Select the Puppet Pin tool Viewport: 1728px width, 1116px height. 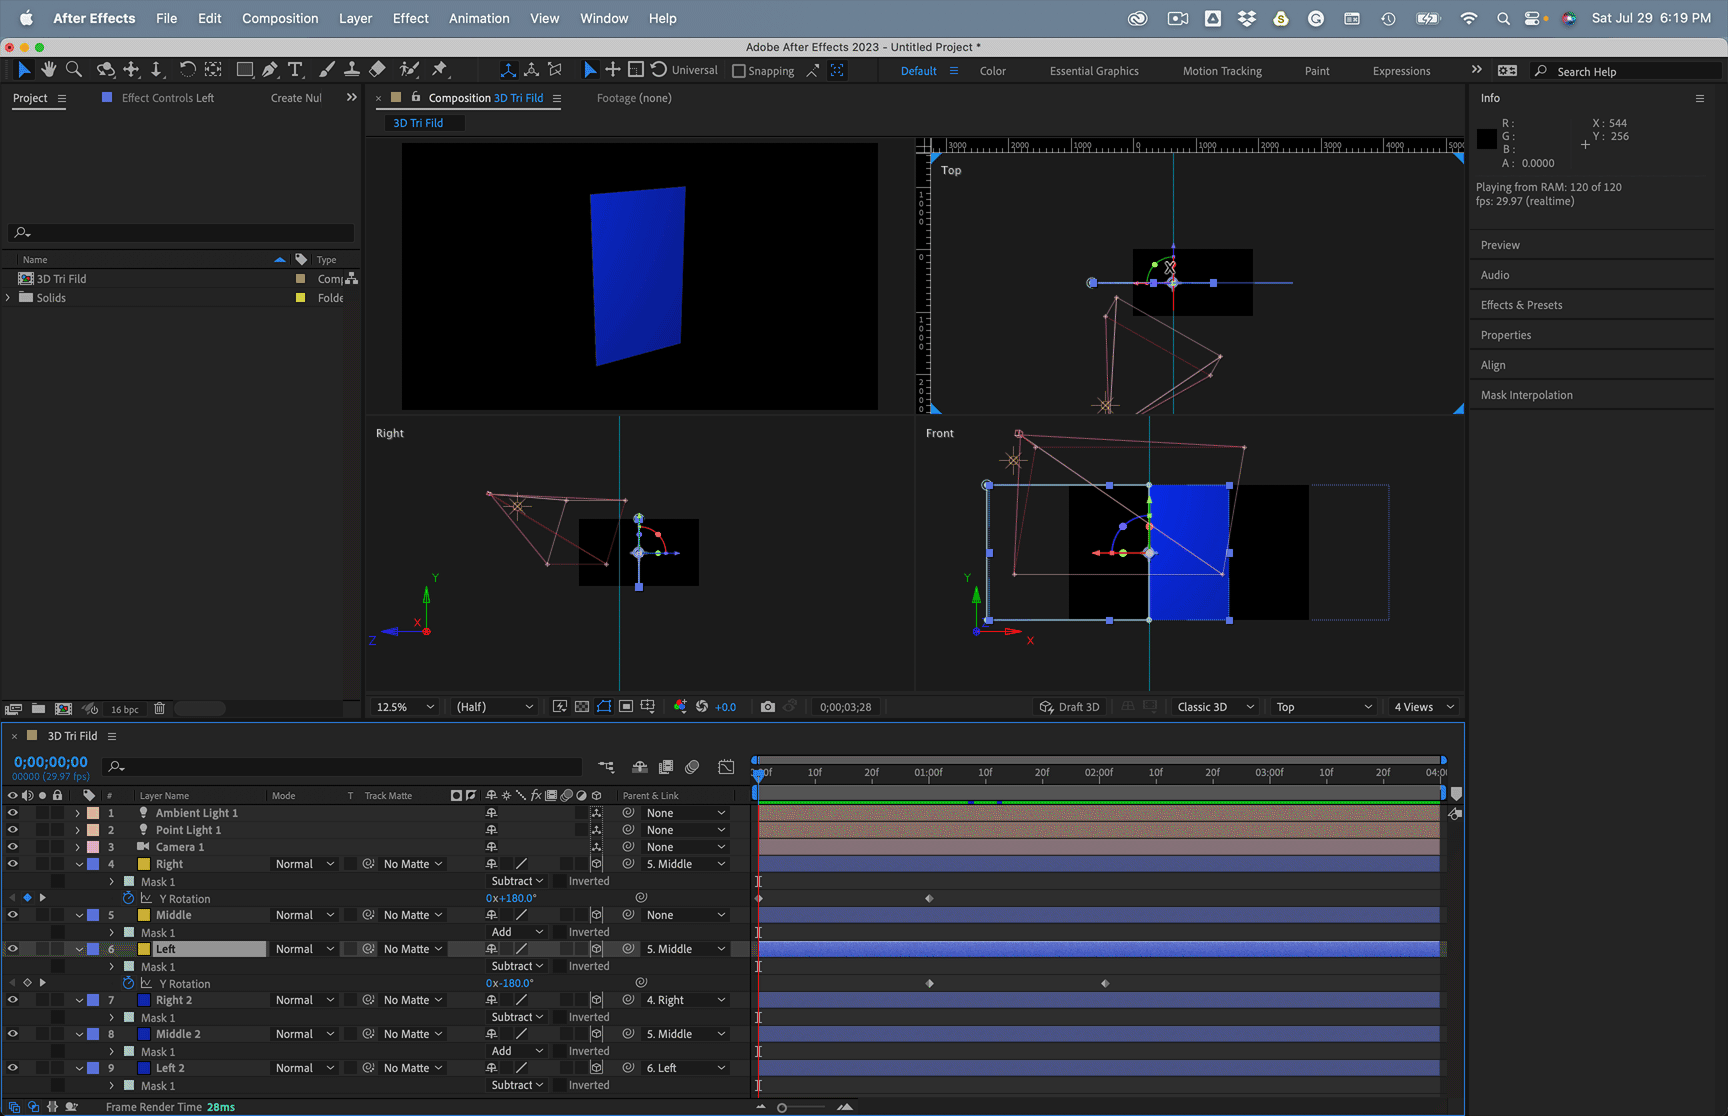439,70
